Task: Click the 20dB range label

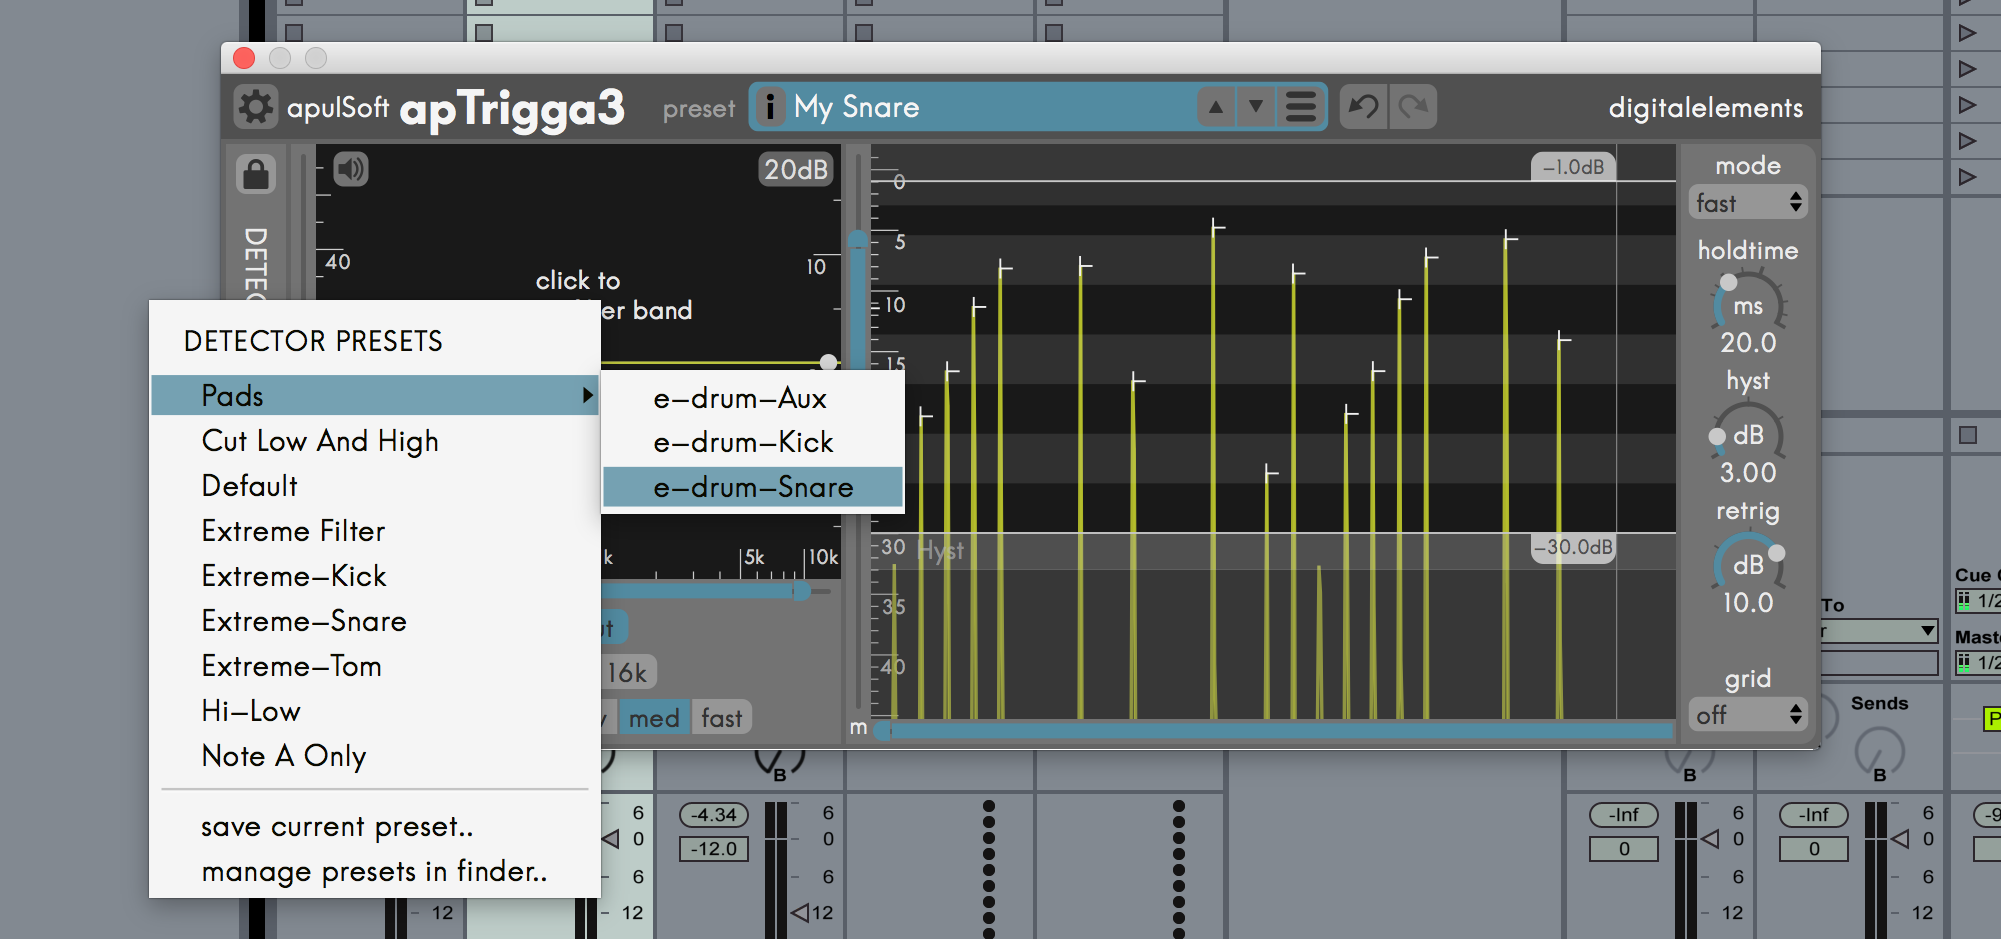Action: (796, 169)
